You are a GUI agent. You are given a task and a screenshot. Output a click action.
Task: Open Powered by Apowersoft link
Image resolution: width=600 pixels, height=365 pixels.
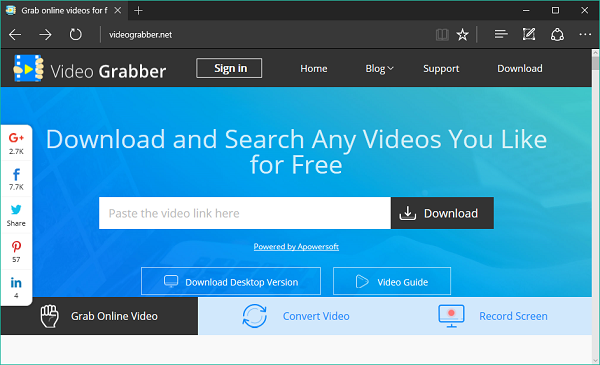click(x=296, y=247)
